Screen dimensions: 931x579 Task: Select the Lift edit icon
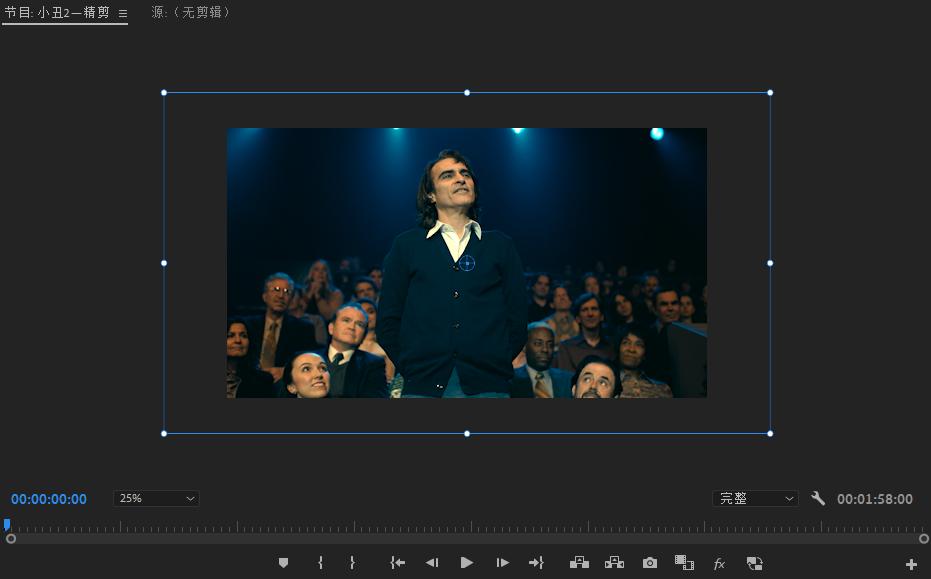point(580,562)
